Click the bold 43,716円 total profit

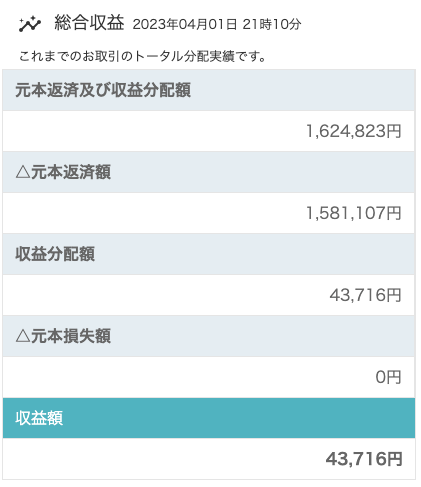pyautogui.click(x=364, y=459)
